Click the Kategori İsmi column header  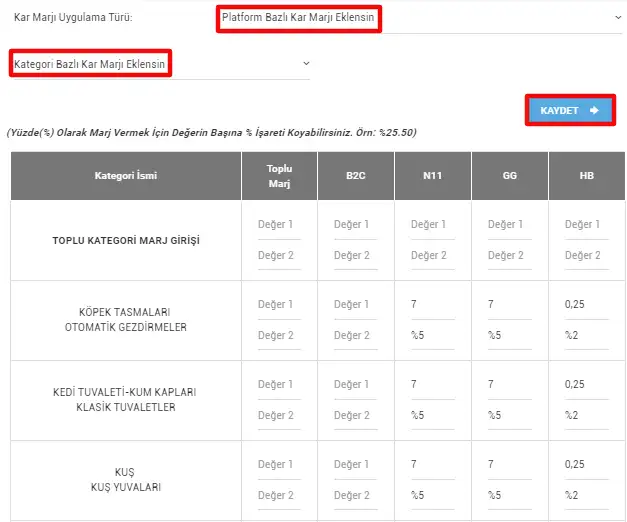126,176
